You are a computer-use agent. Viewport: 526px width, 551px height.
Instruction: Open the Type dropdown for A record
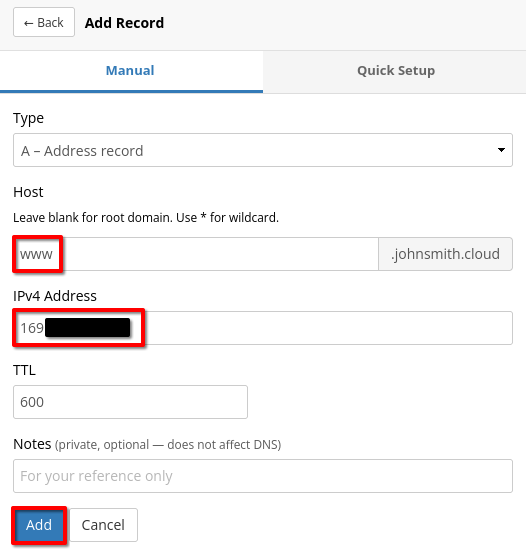(263, 150)
